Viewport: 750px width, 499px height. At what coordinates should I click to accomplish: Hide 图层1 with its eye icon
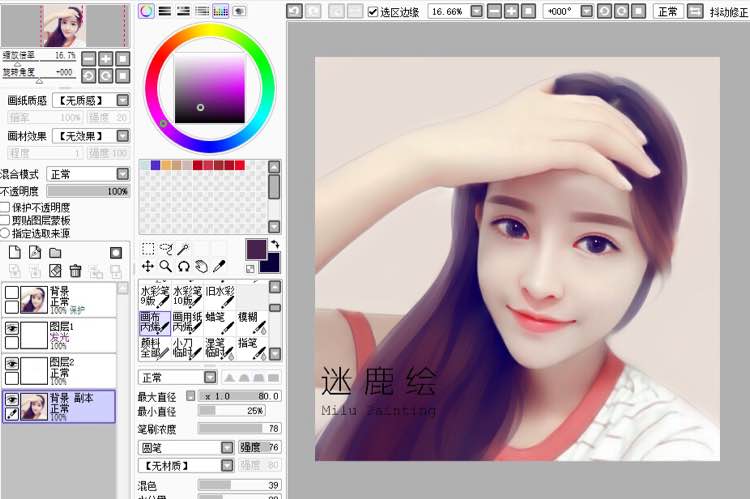coord(11,327)
